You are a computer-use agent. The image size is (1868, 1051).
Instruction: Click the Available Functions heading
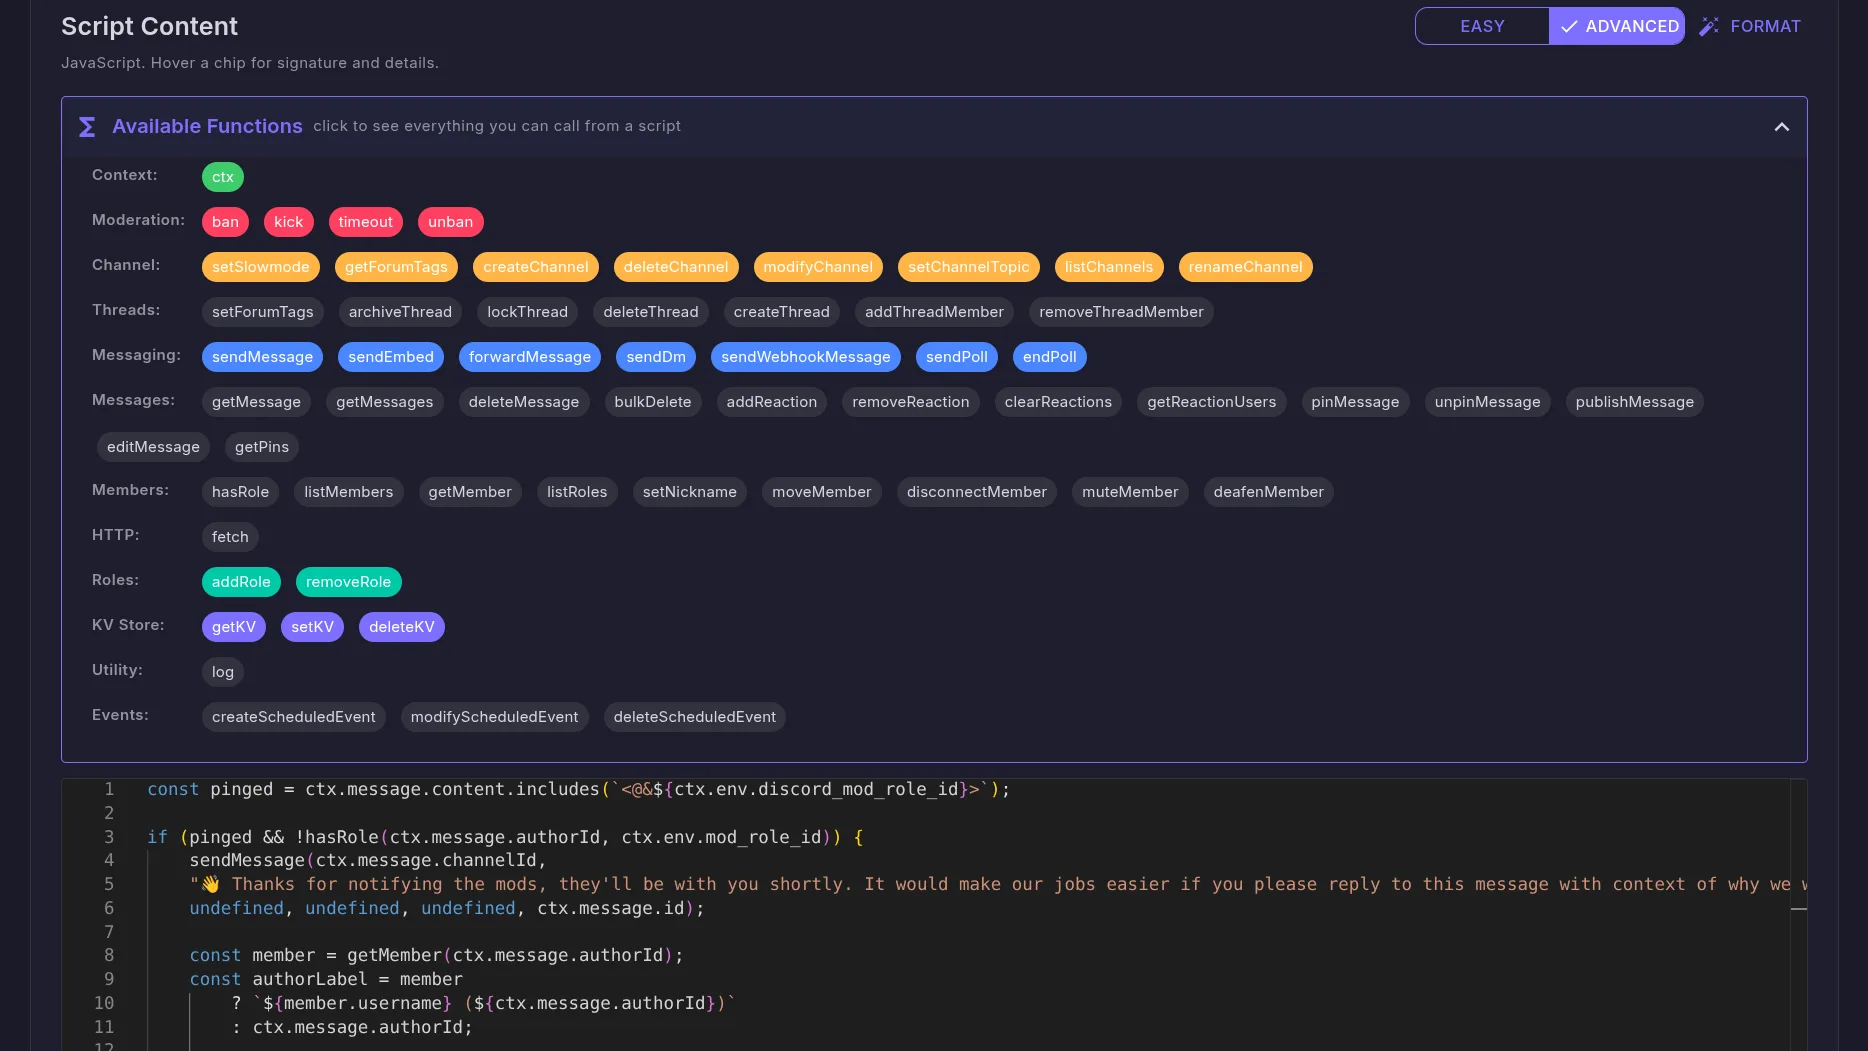(x=207, y=126)
